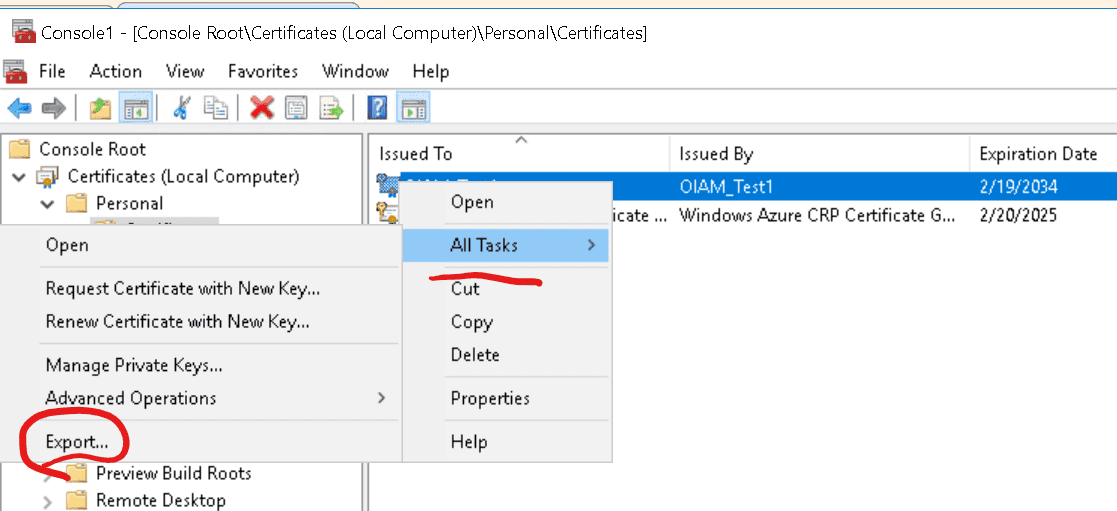Select Manage Private Keys... option
The width and height of the screenshot is (1117, 511).
click(x=134, y=366)
